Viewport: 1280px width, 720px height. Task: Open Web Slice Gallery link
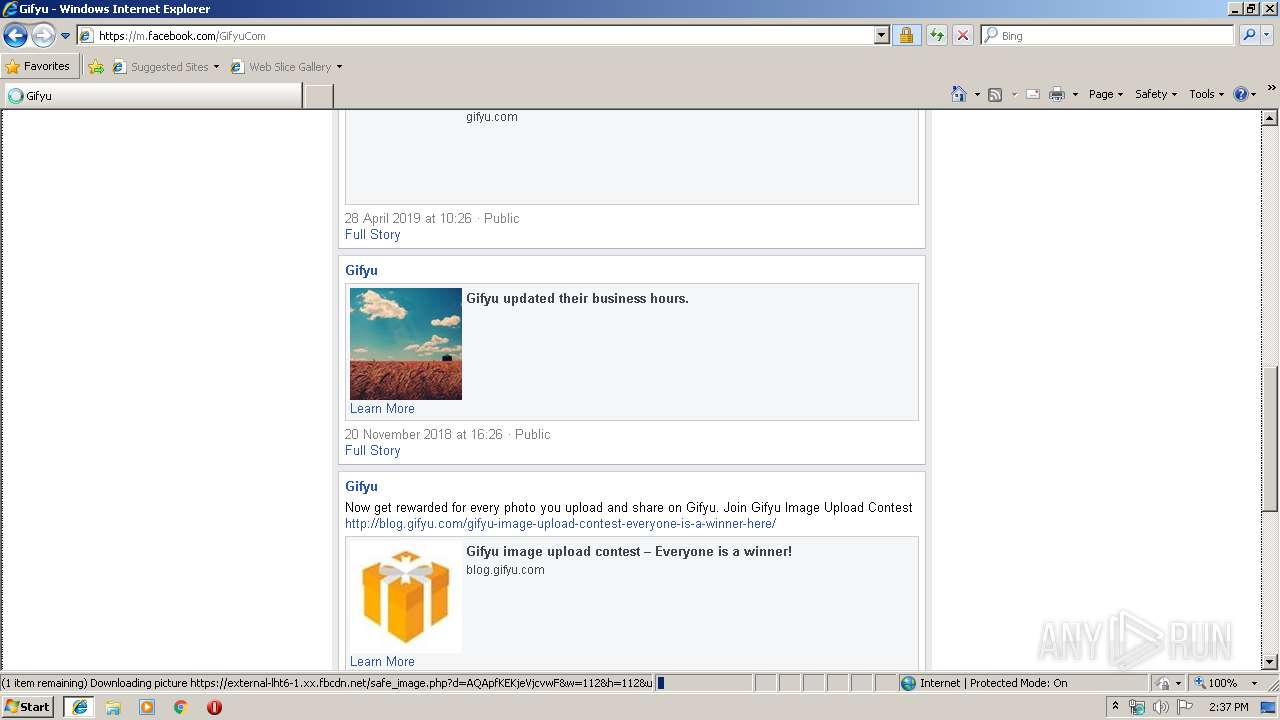click(x=286, y=67)
